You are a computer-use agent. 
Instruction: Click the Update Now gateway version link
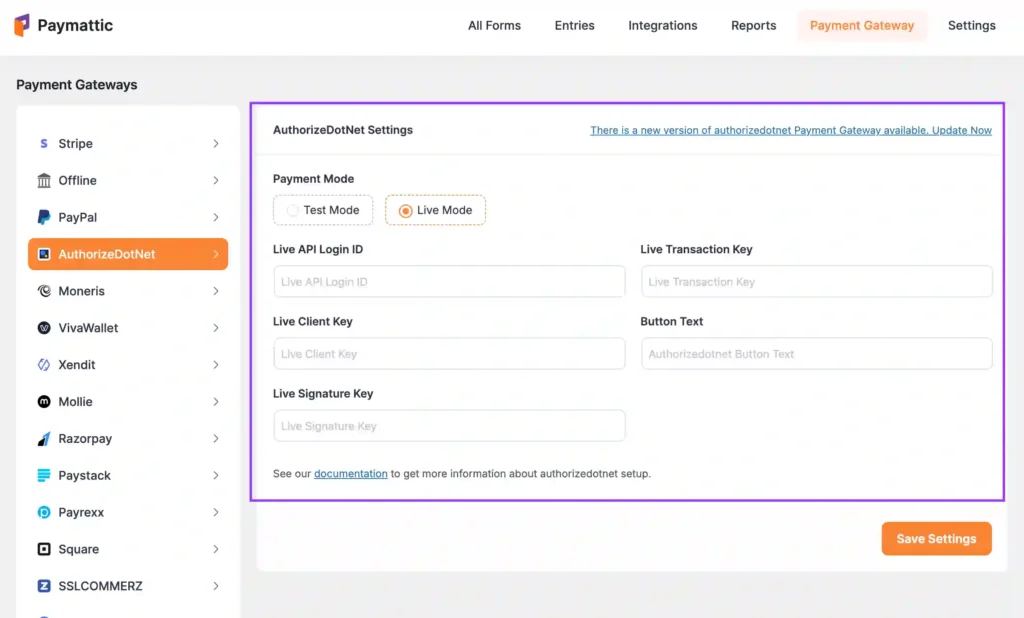(791, 130)
